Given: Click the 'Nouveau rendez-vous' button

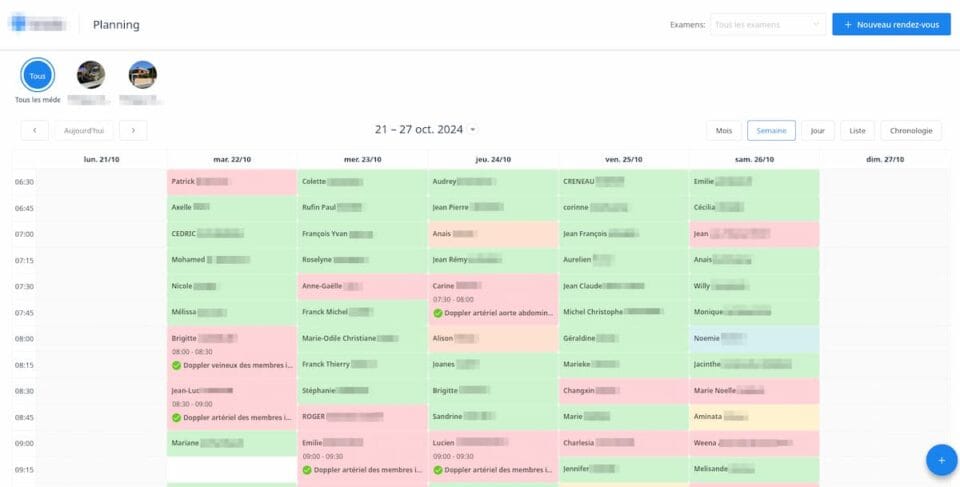Looking at the screenshot, I should [891, 24].
